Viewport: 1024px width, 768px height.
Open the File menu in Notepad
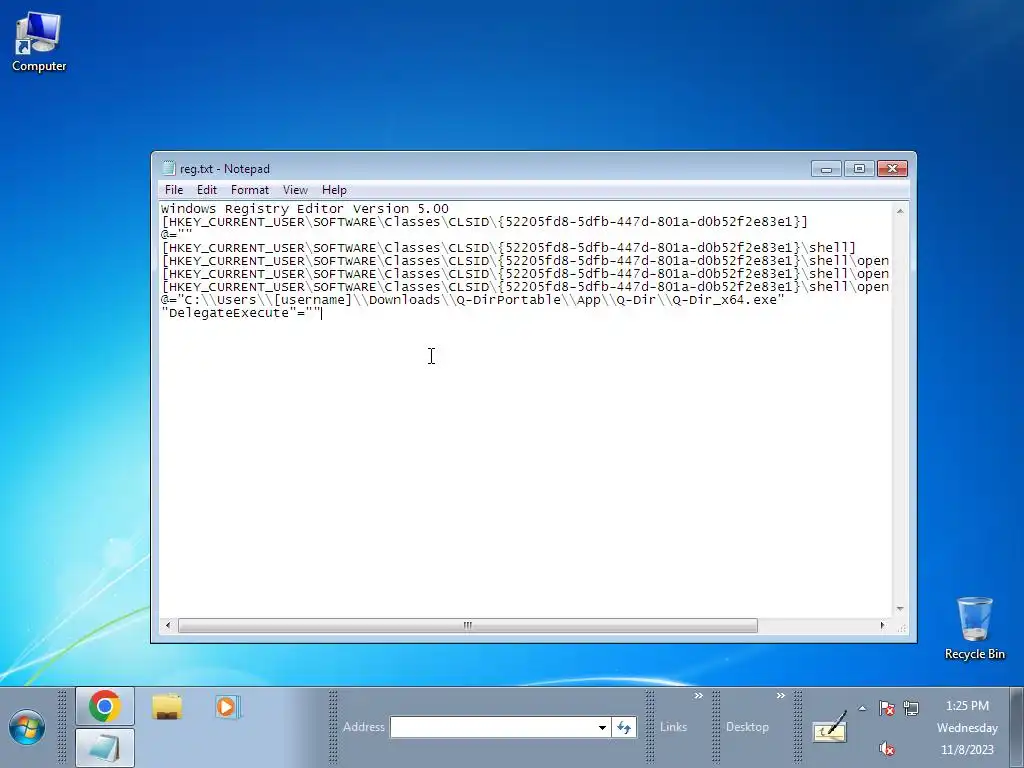[174, 190]
